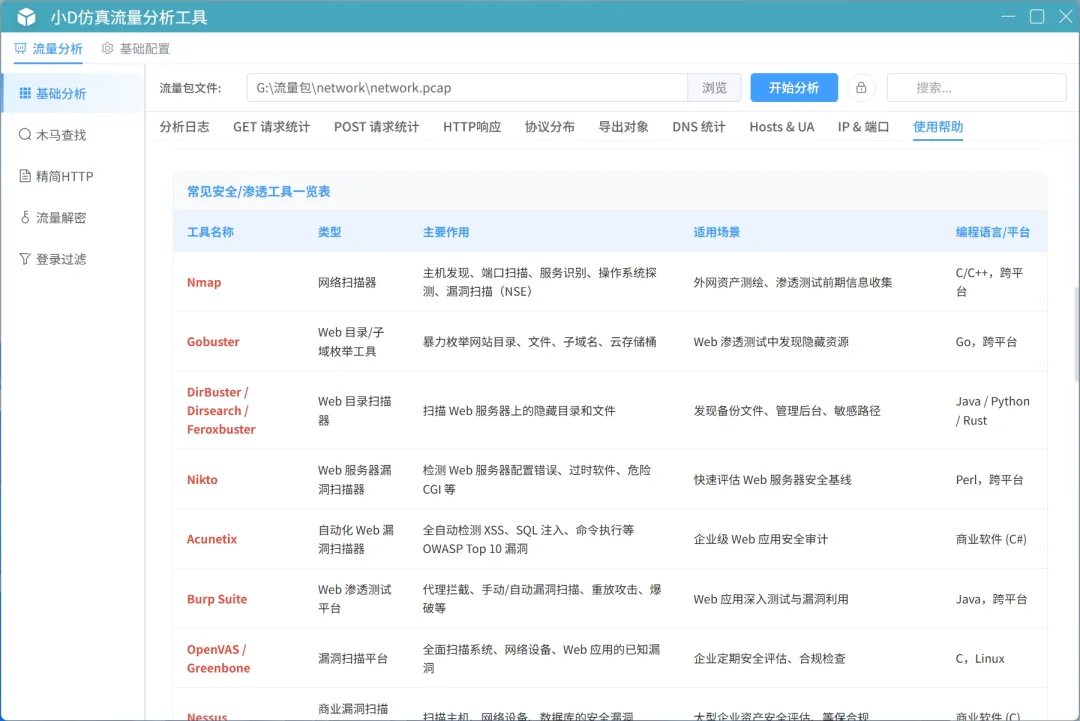1080x721 pixels.
Task: Click the 常见安全/渗透工具一览表 heading
Action: click(x=258, y=191)
